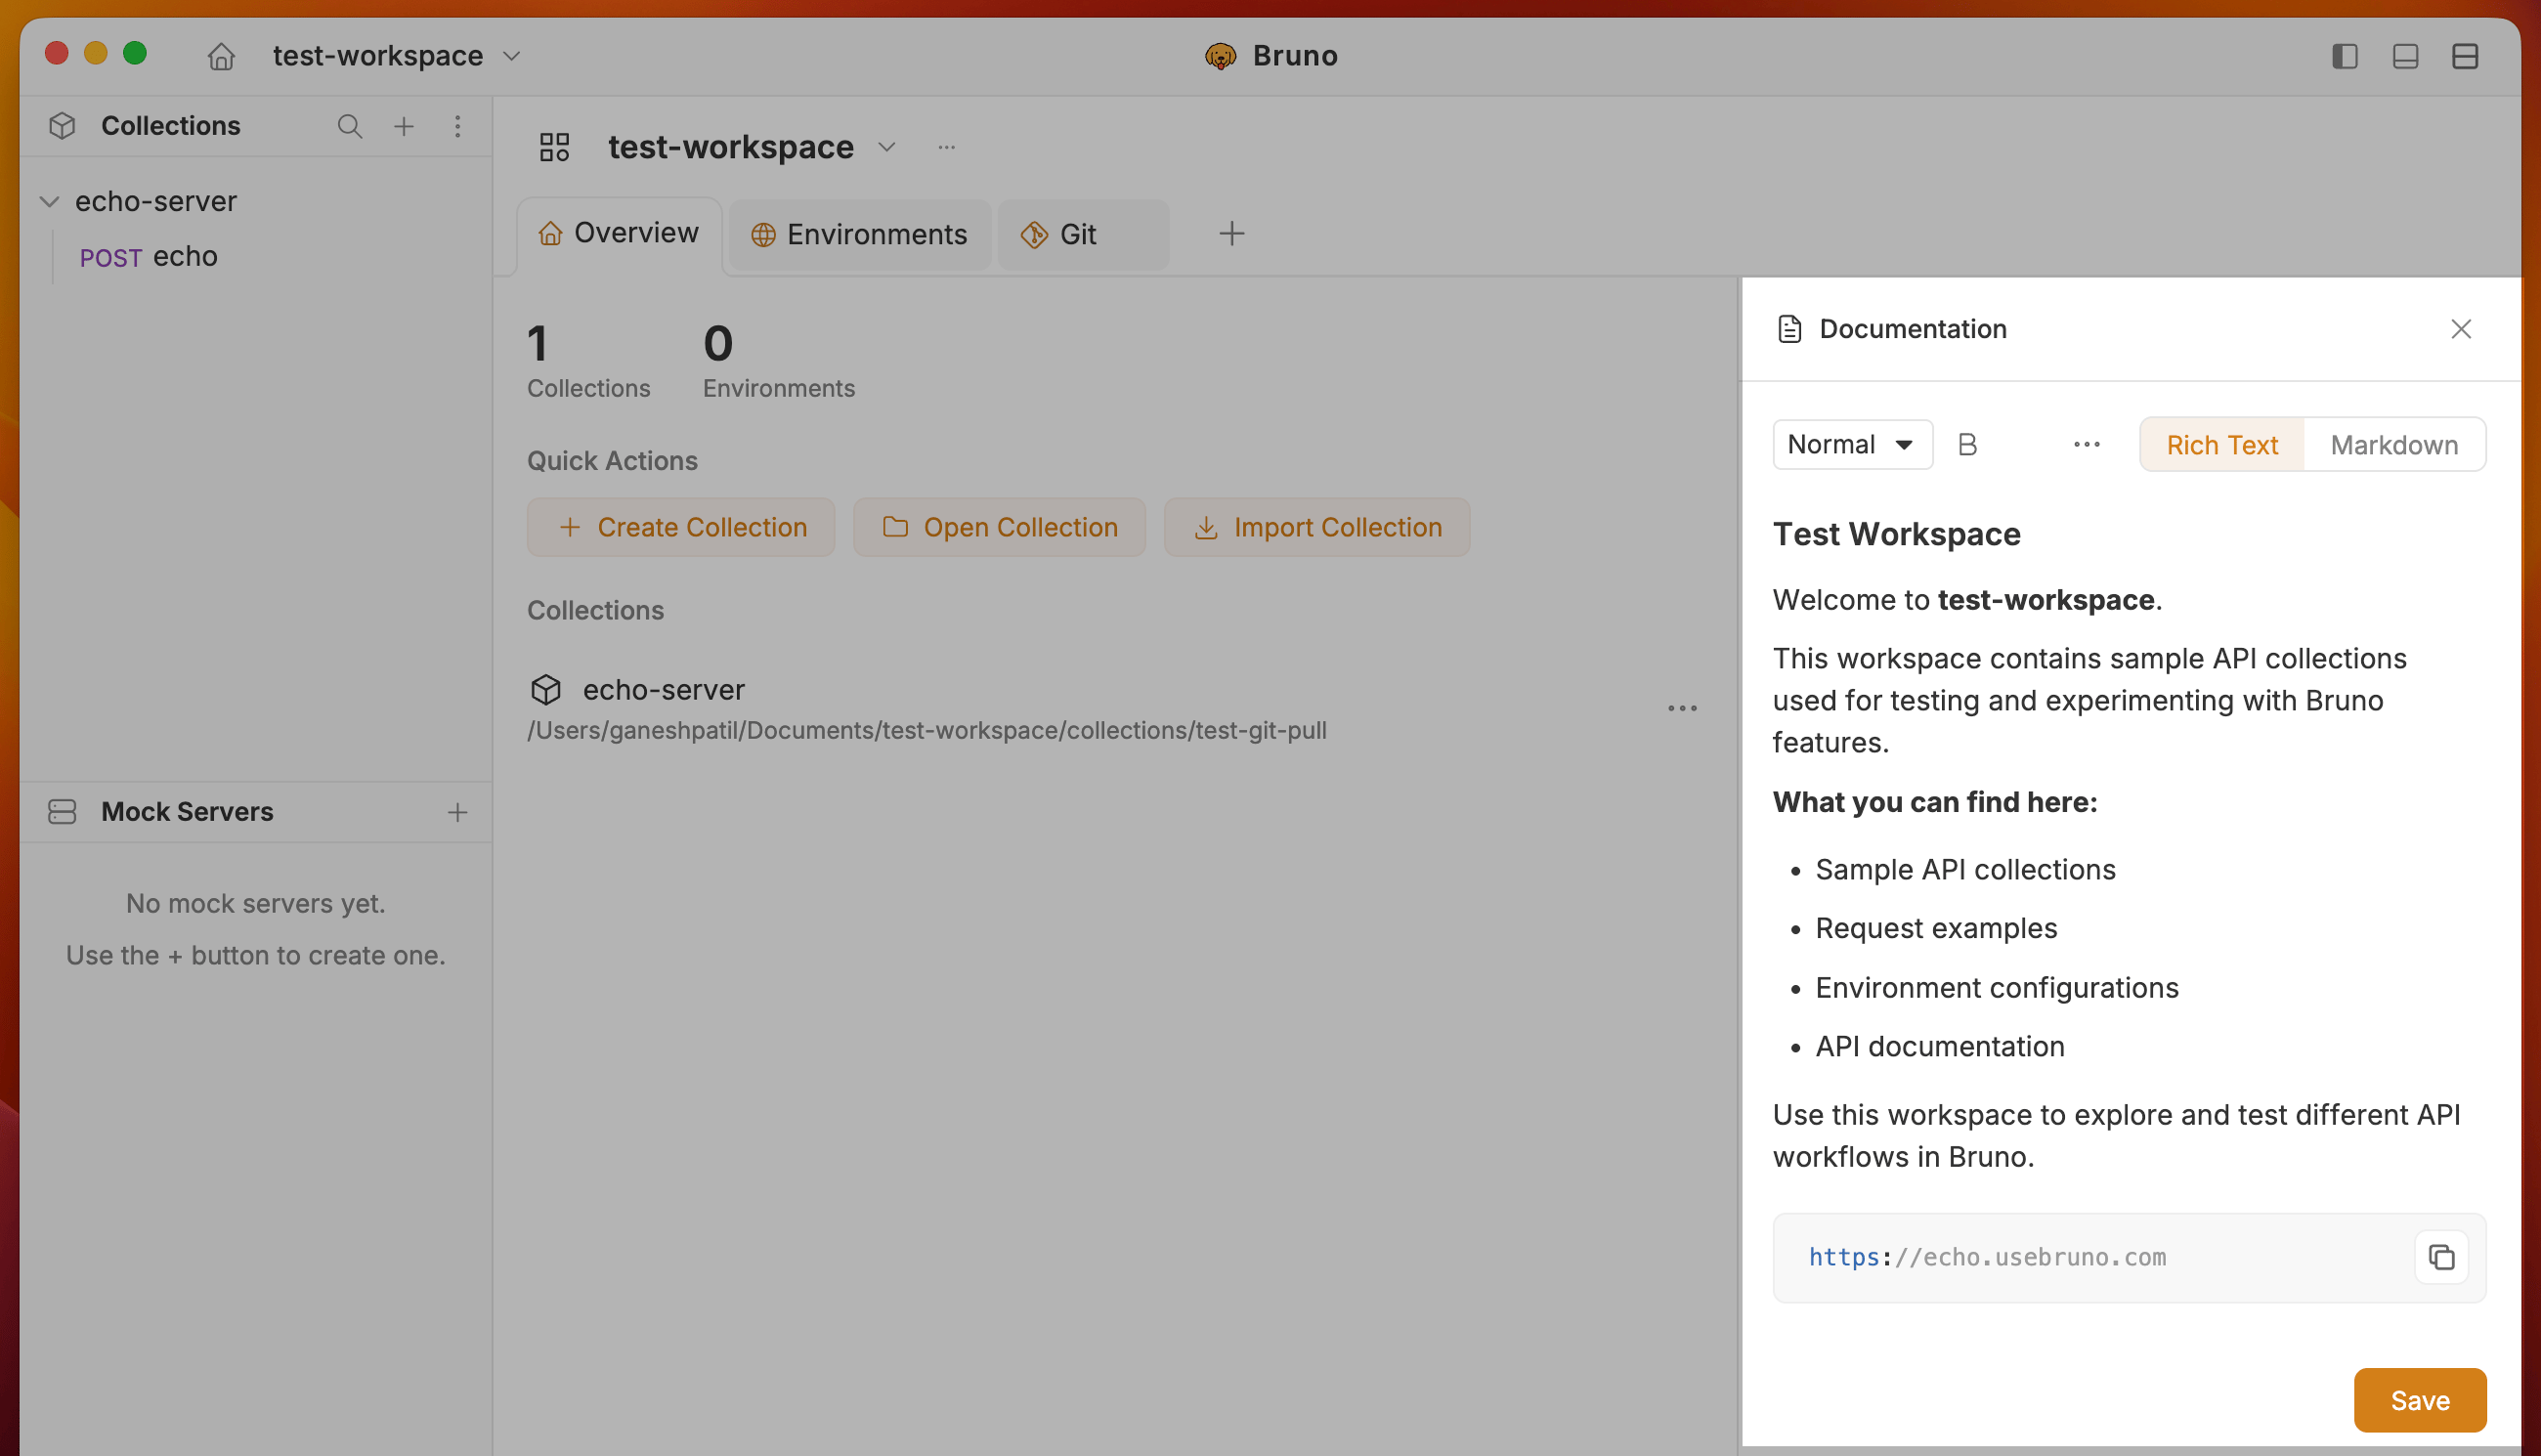Select the Rich Text editor mode

pyautogui.click(x=2222, y=445)
